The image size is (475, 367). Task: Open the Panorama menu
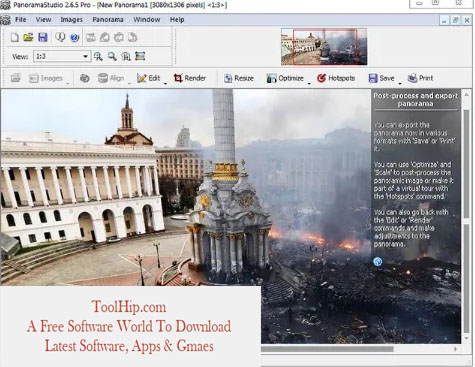click(108, 20)
